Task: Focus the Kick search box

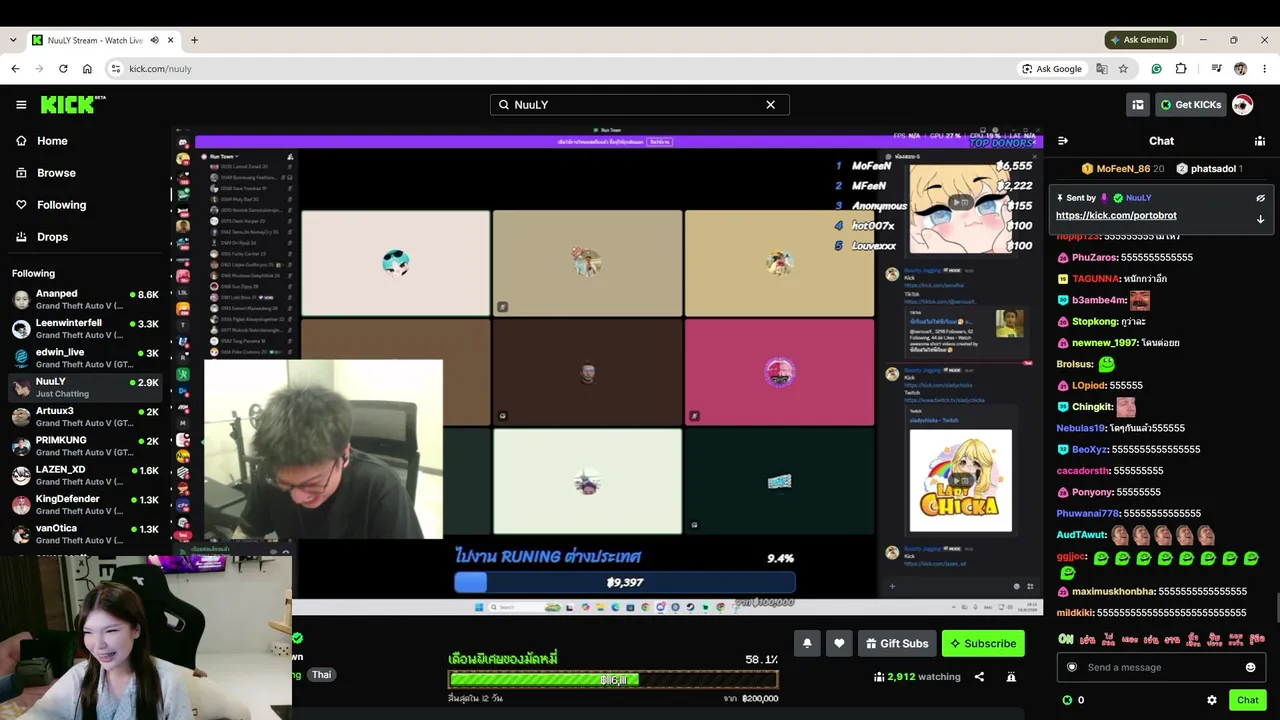Action: pyautogui.click(x=640, y=105)
